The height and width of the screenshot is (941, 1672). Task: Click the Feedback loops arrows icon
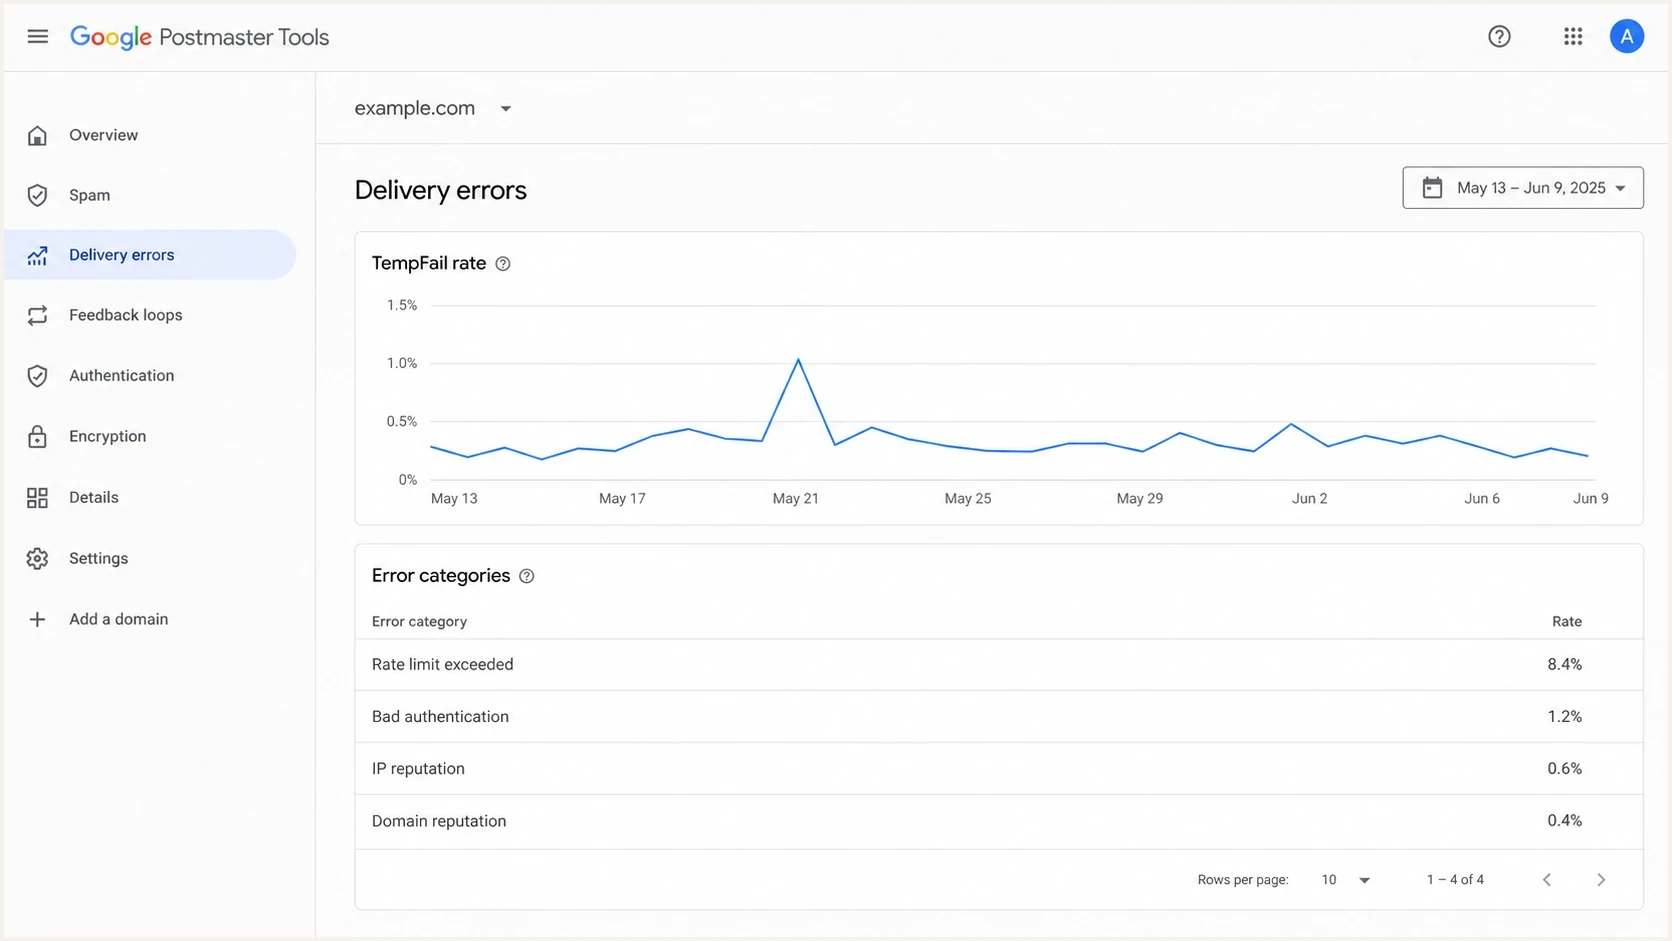[x=38, y=315]
